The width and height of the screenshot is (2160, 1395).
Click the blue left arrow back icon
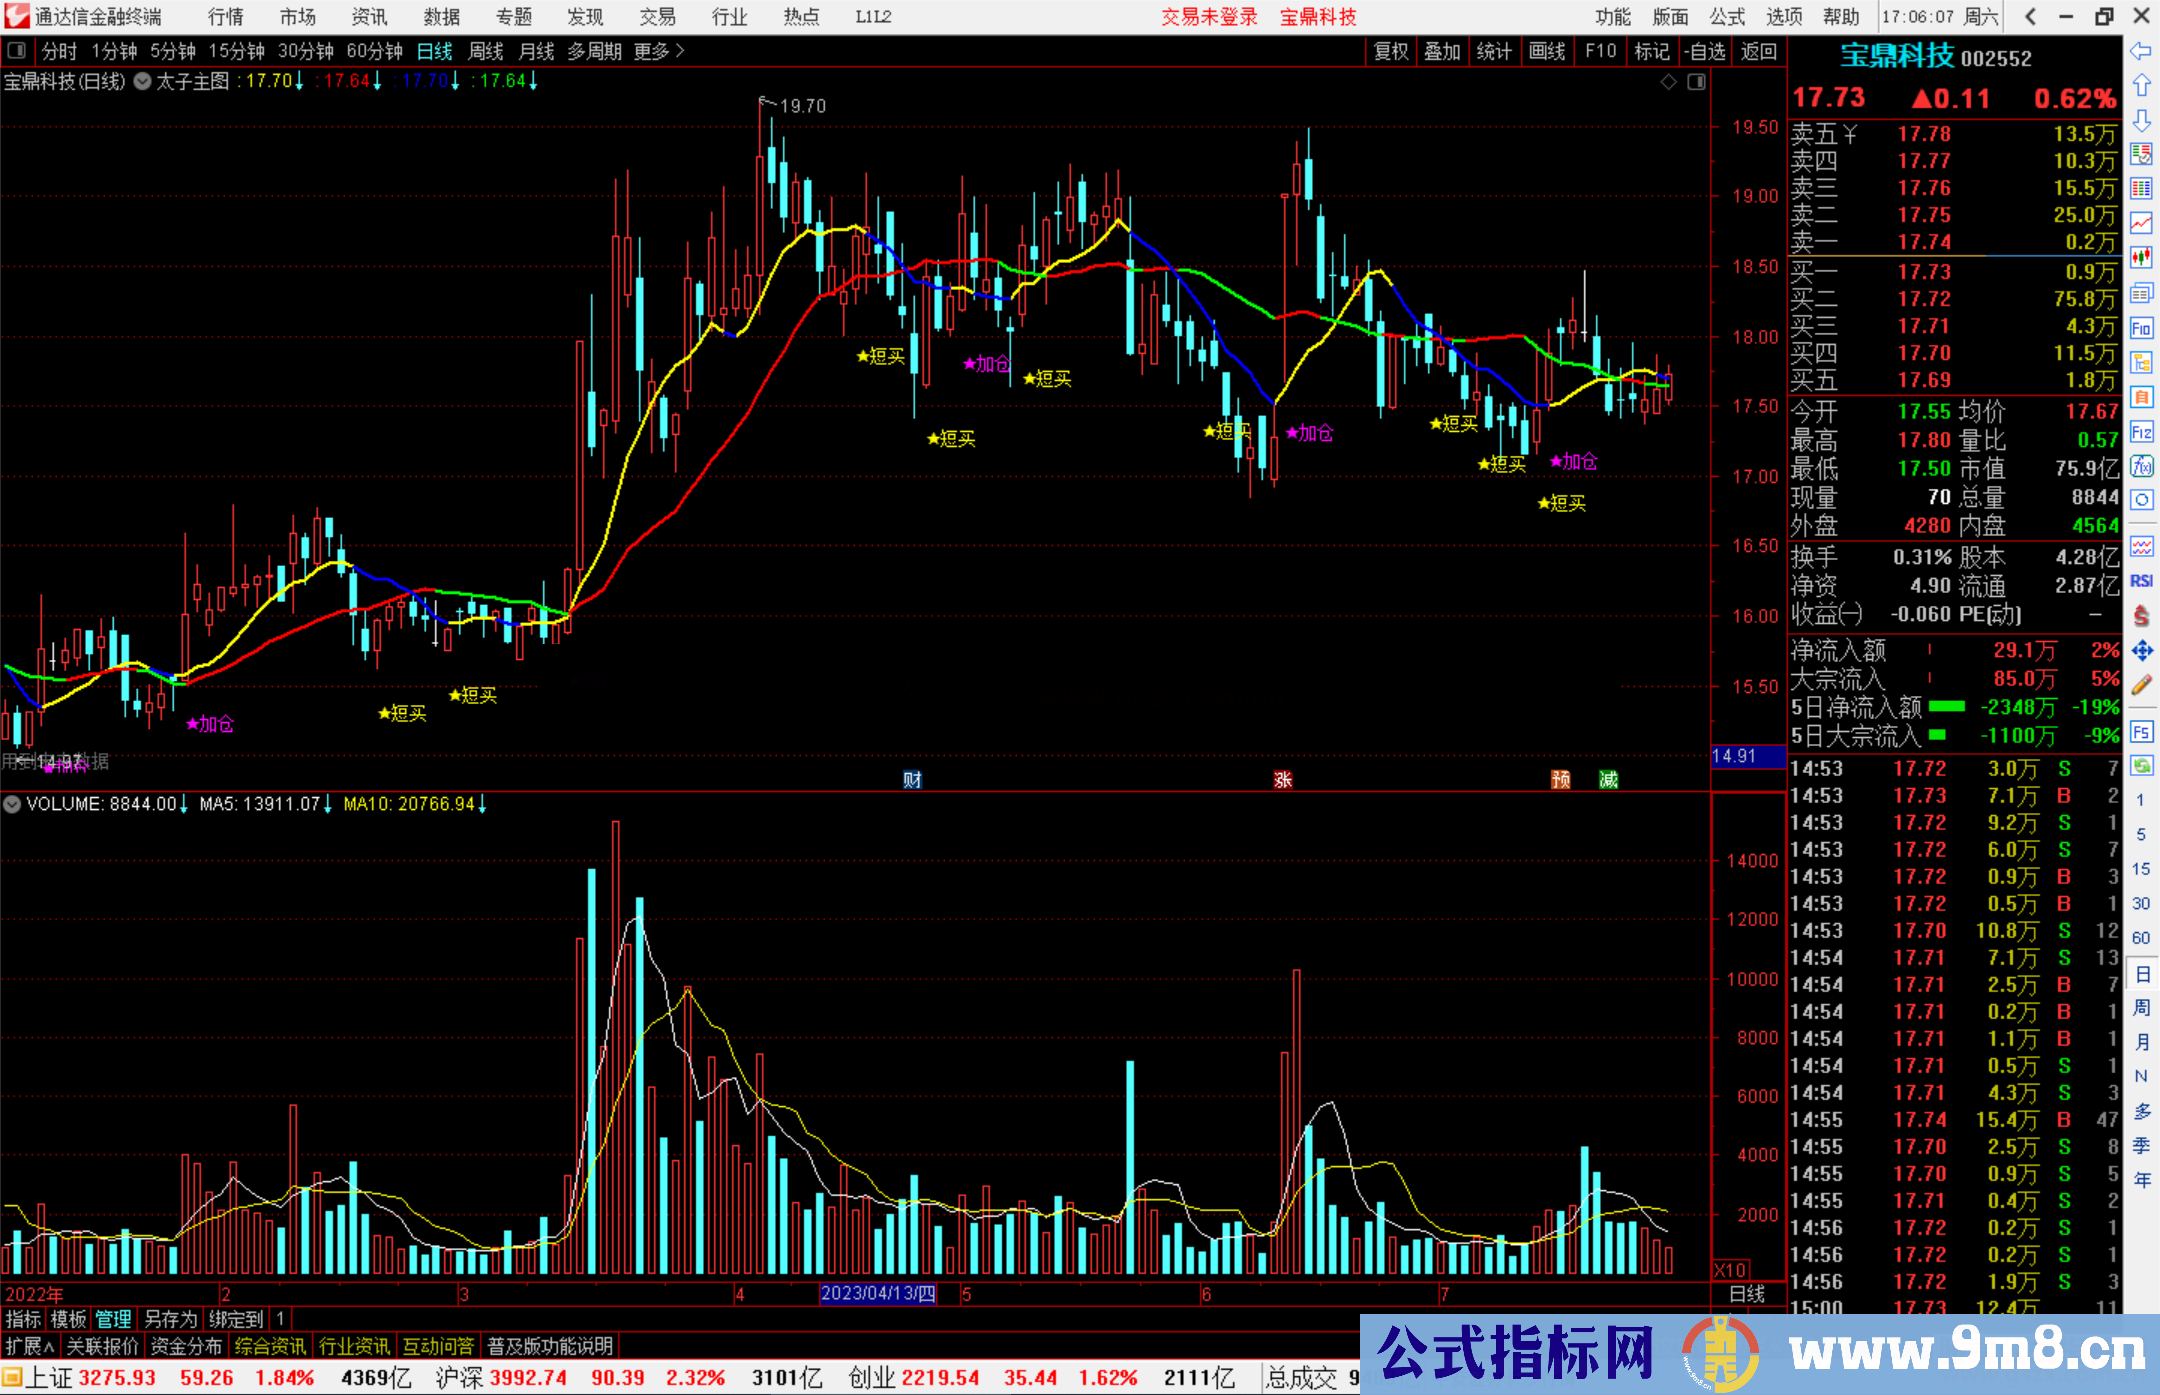2141,51
